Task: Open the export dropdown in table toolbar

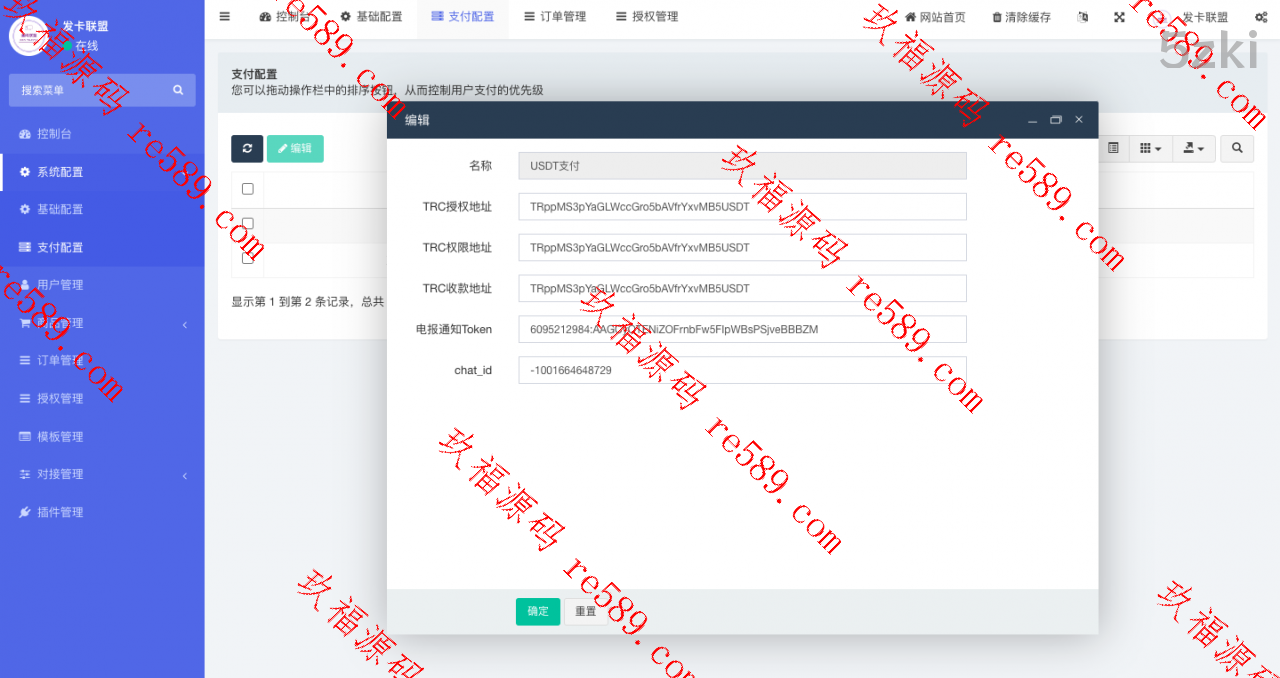Action: click(x=1193, y=148)
